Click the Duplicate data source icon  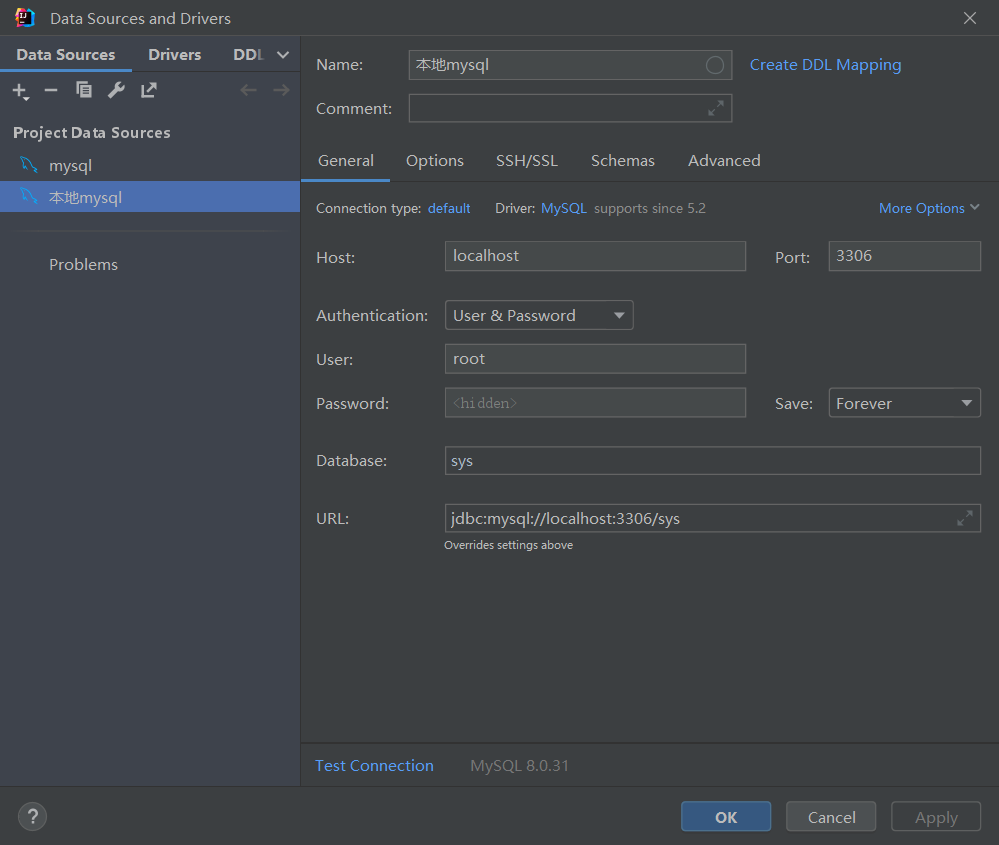click(84, 91)
